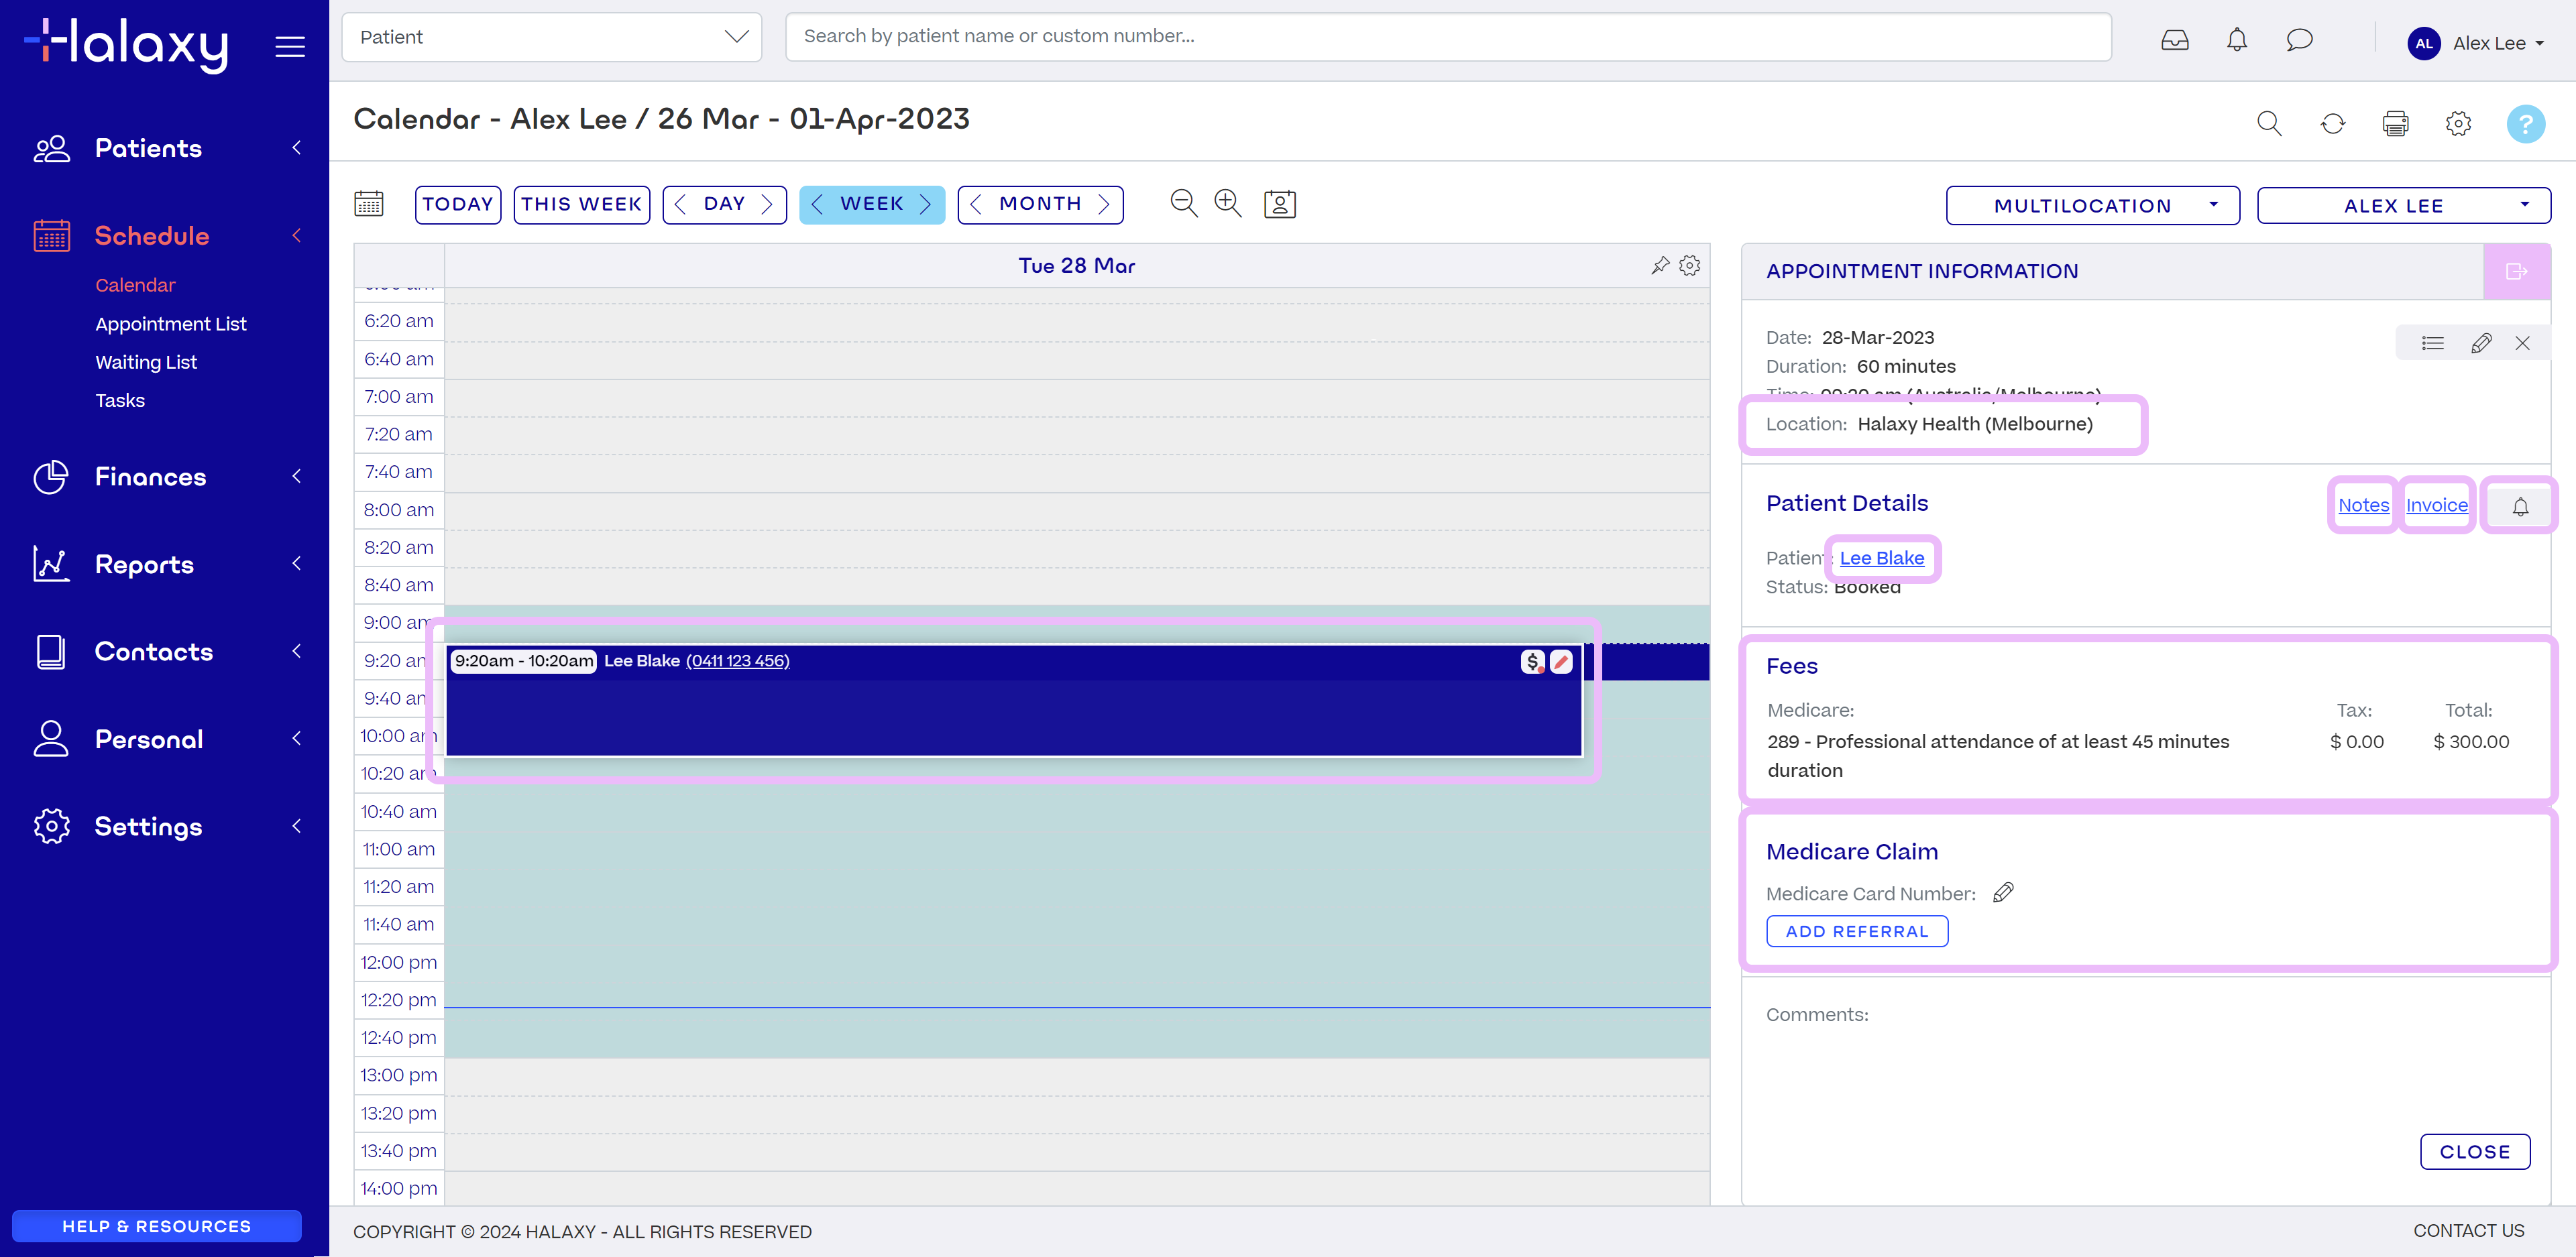
Task: Click the appointment reminder bell icon
Action: point(2520,506)
